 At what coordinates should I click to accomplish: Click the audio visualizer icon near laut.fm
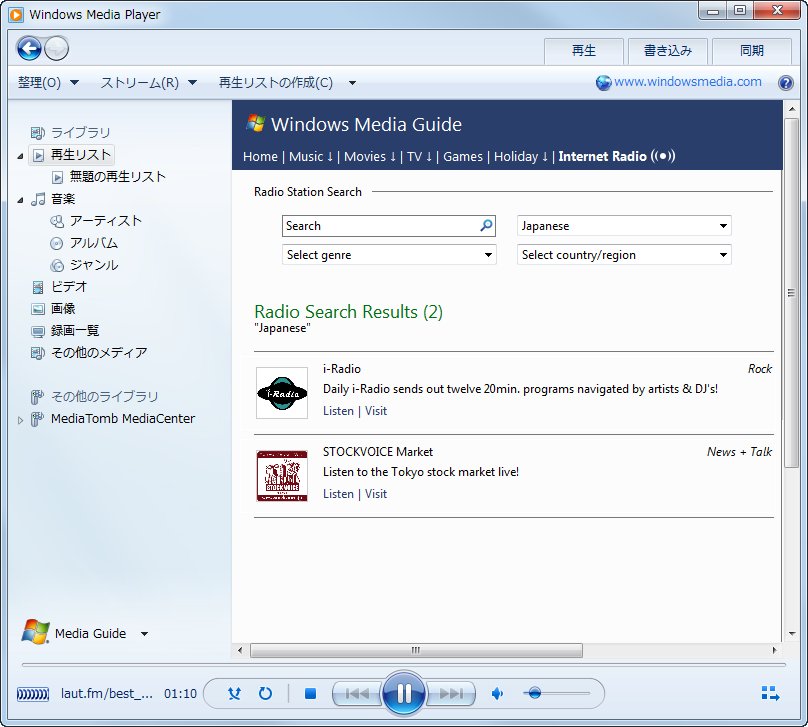[33, 694]
